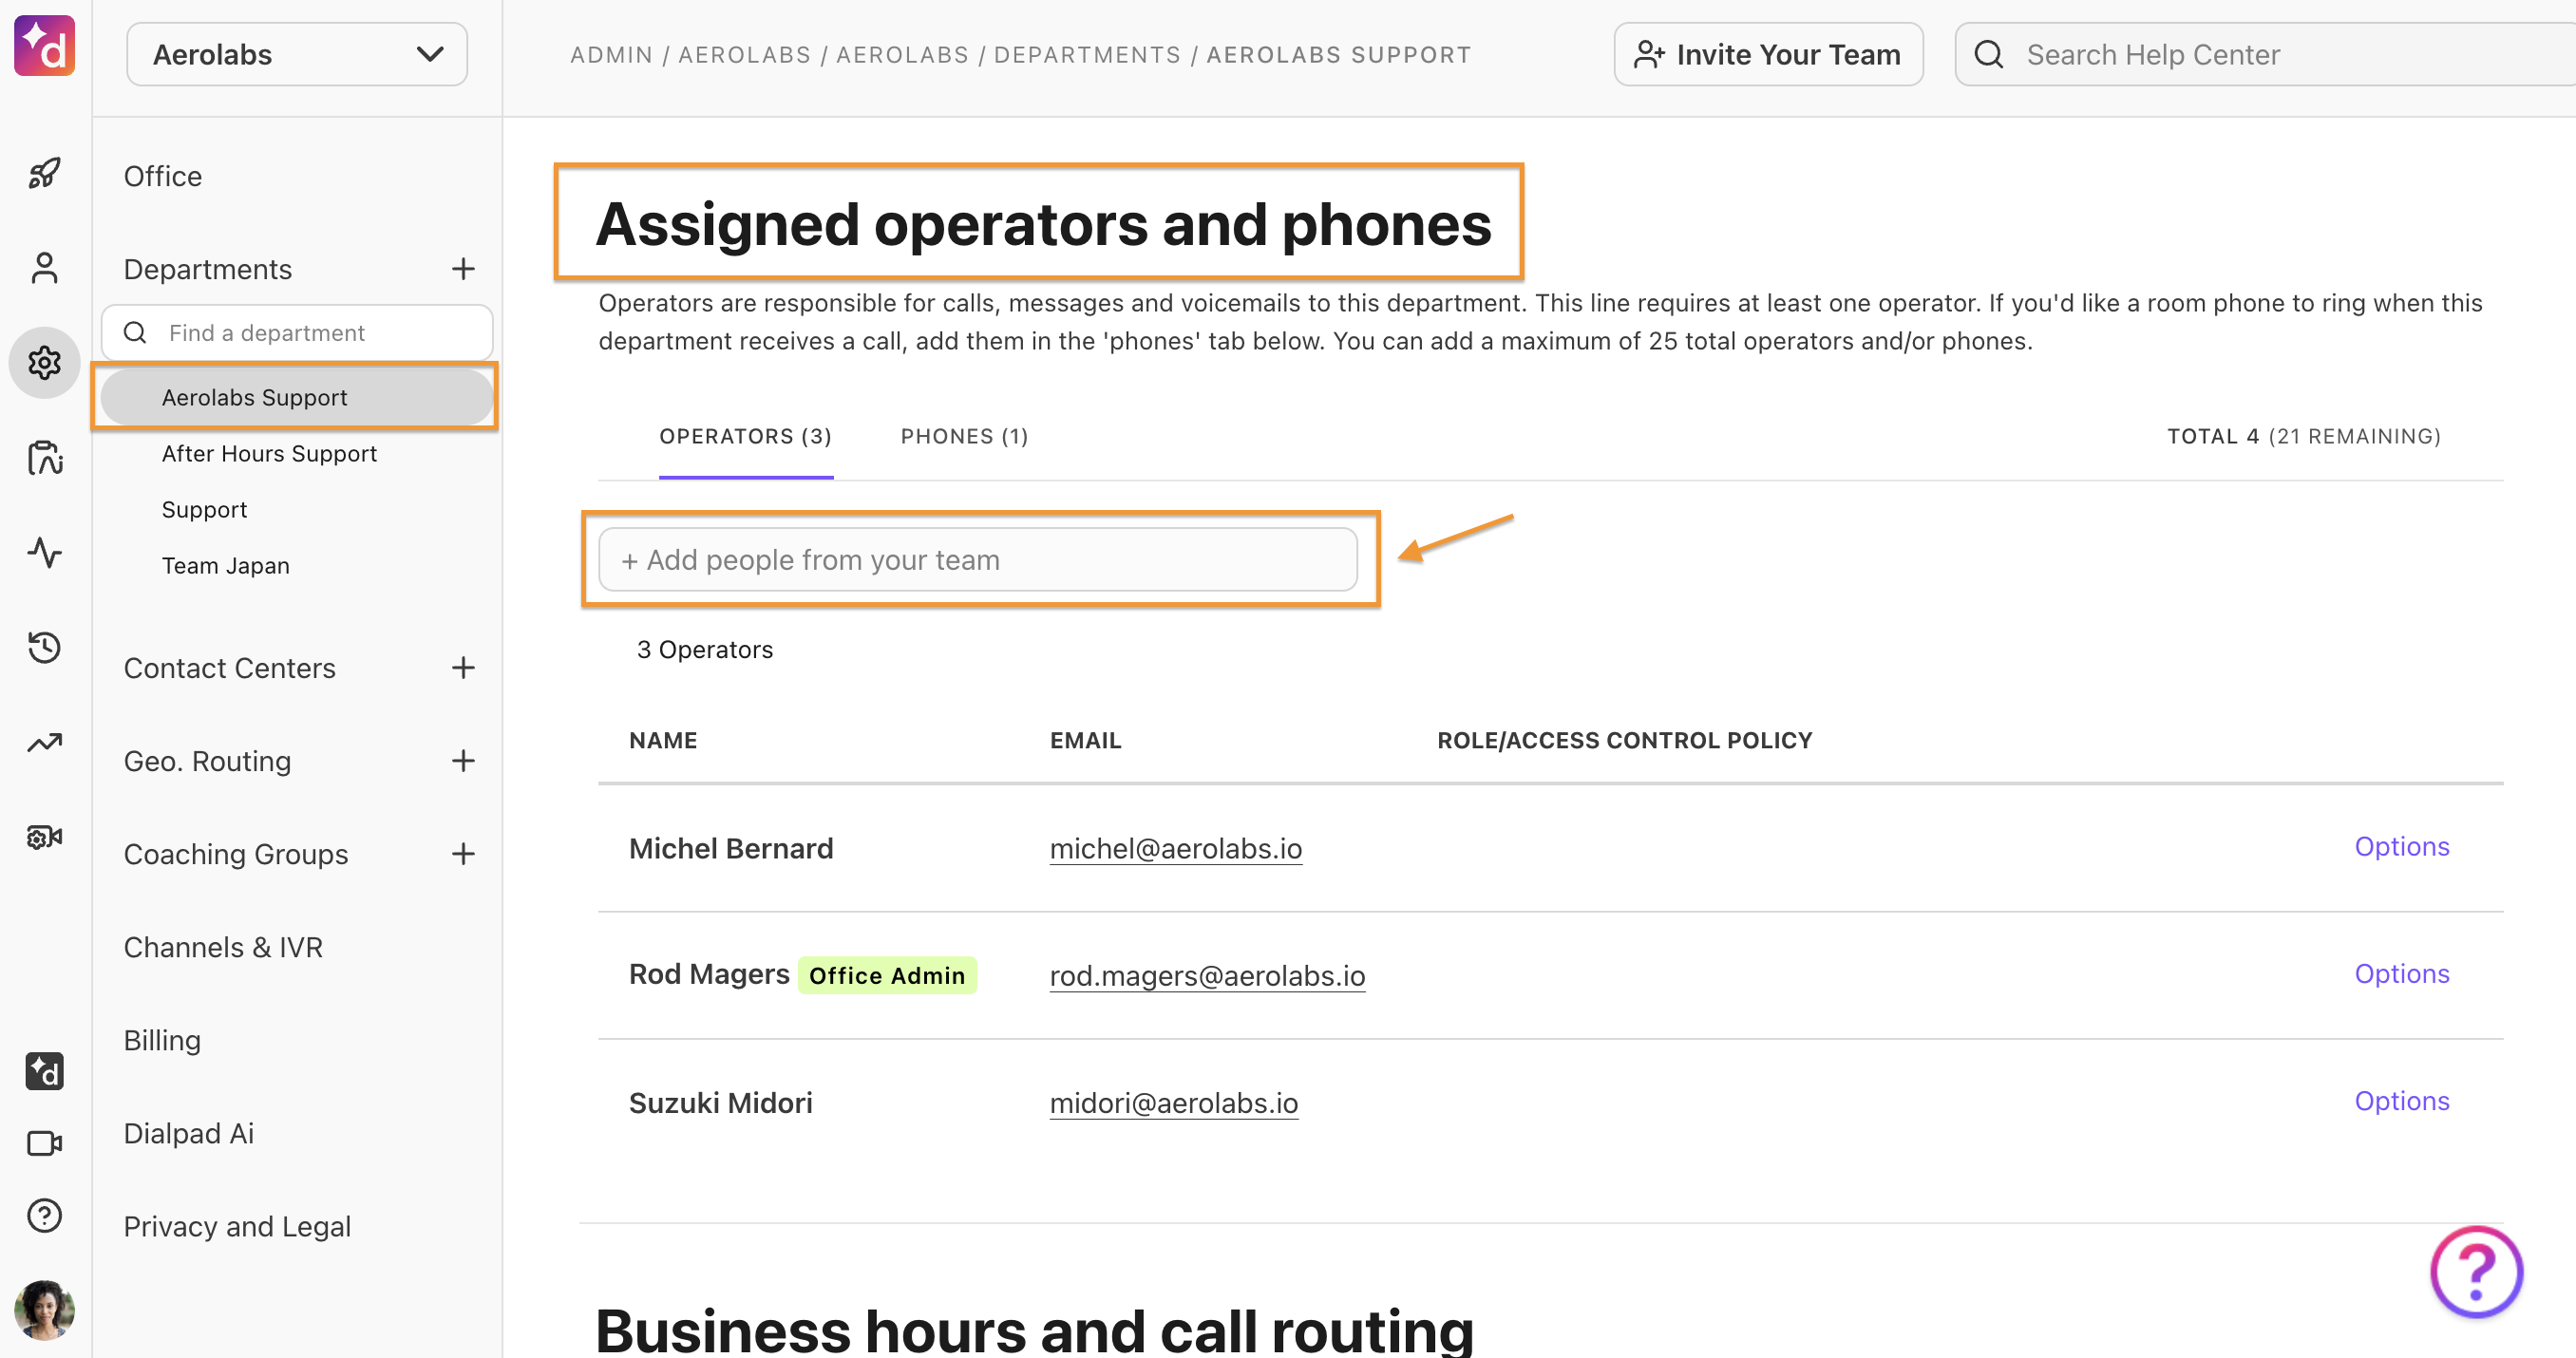Add Geo. Routing with plus icon

[x=463, y=760]
